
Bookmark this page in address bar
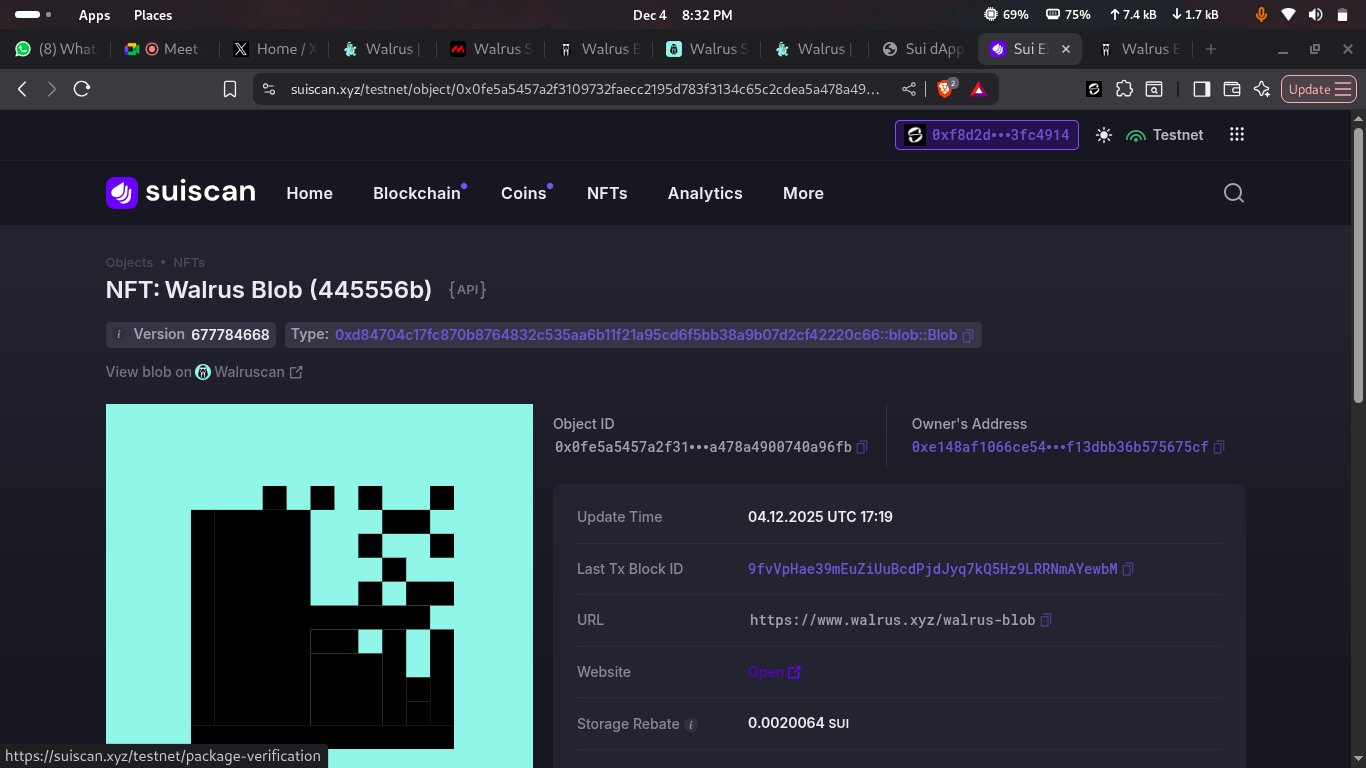pos(230,89)
